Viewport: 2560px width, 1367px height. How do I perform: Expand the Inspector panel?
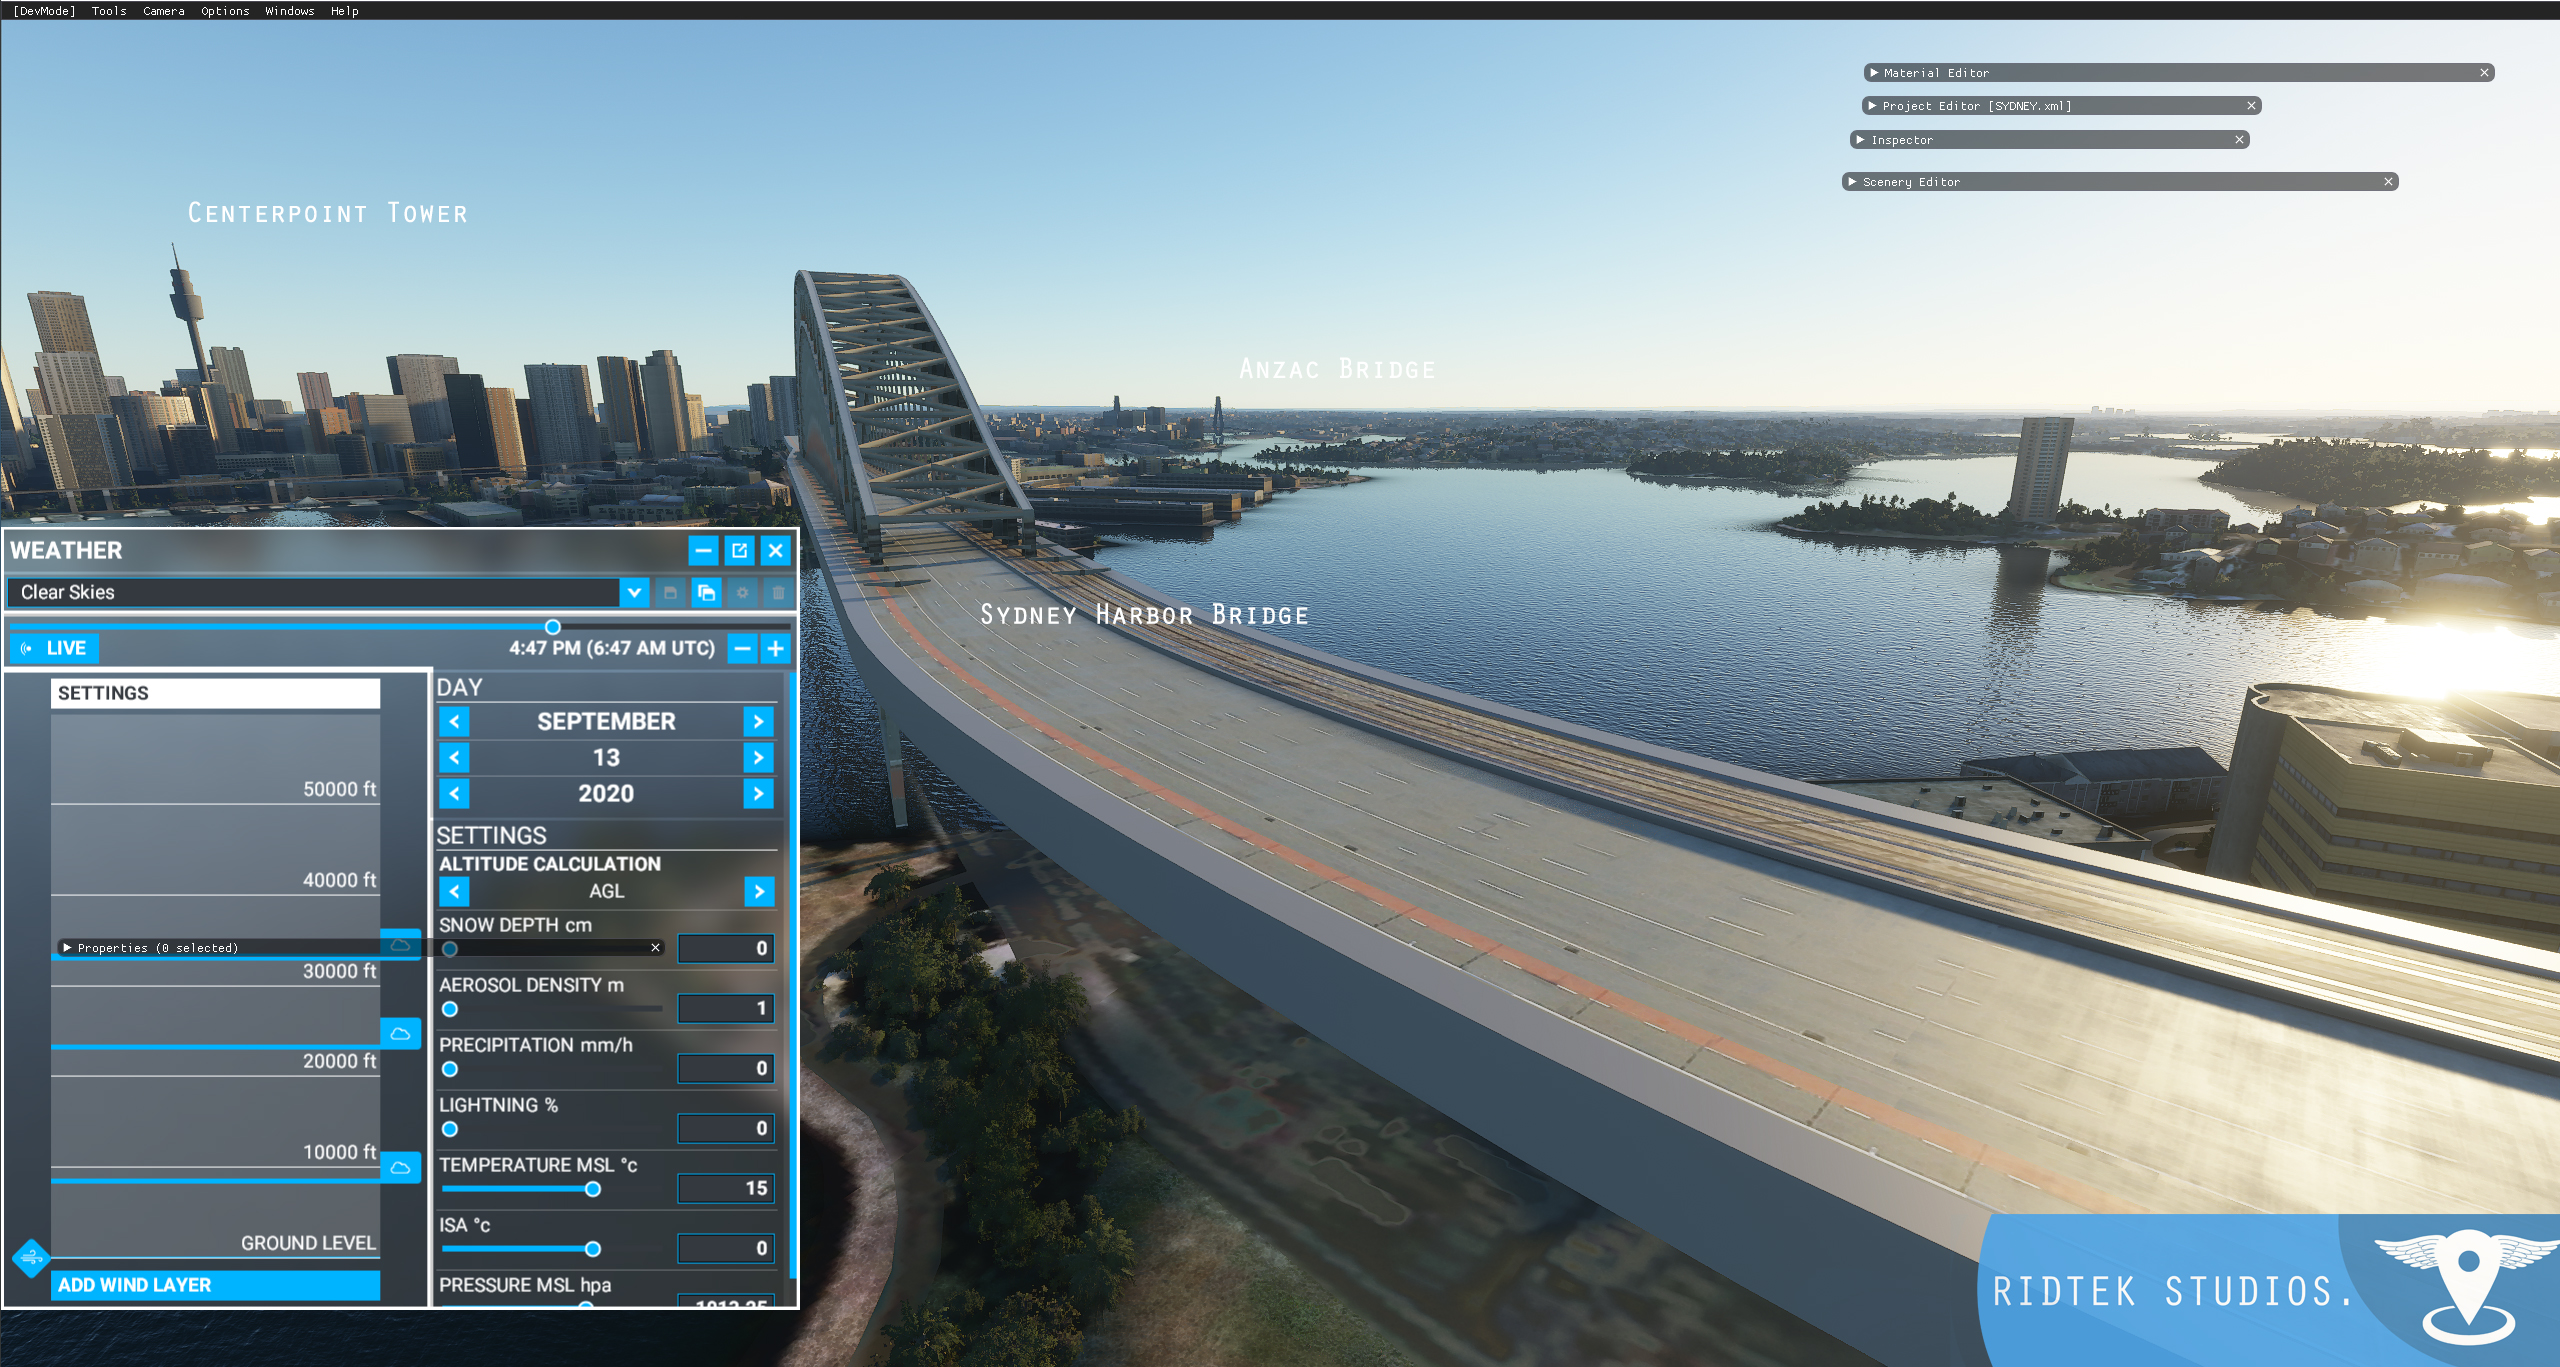pyautogui.click(x=1860, y=140)
